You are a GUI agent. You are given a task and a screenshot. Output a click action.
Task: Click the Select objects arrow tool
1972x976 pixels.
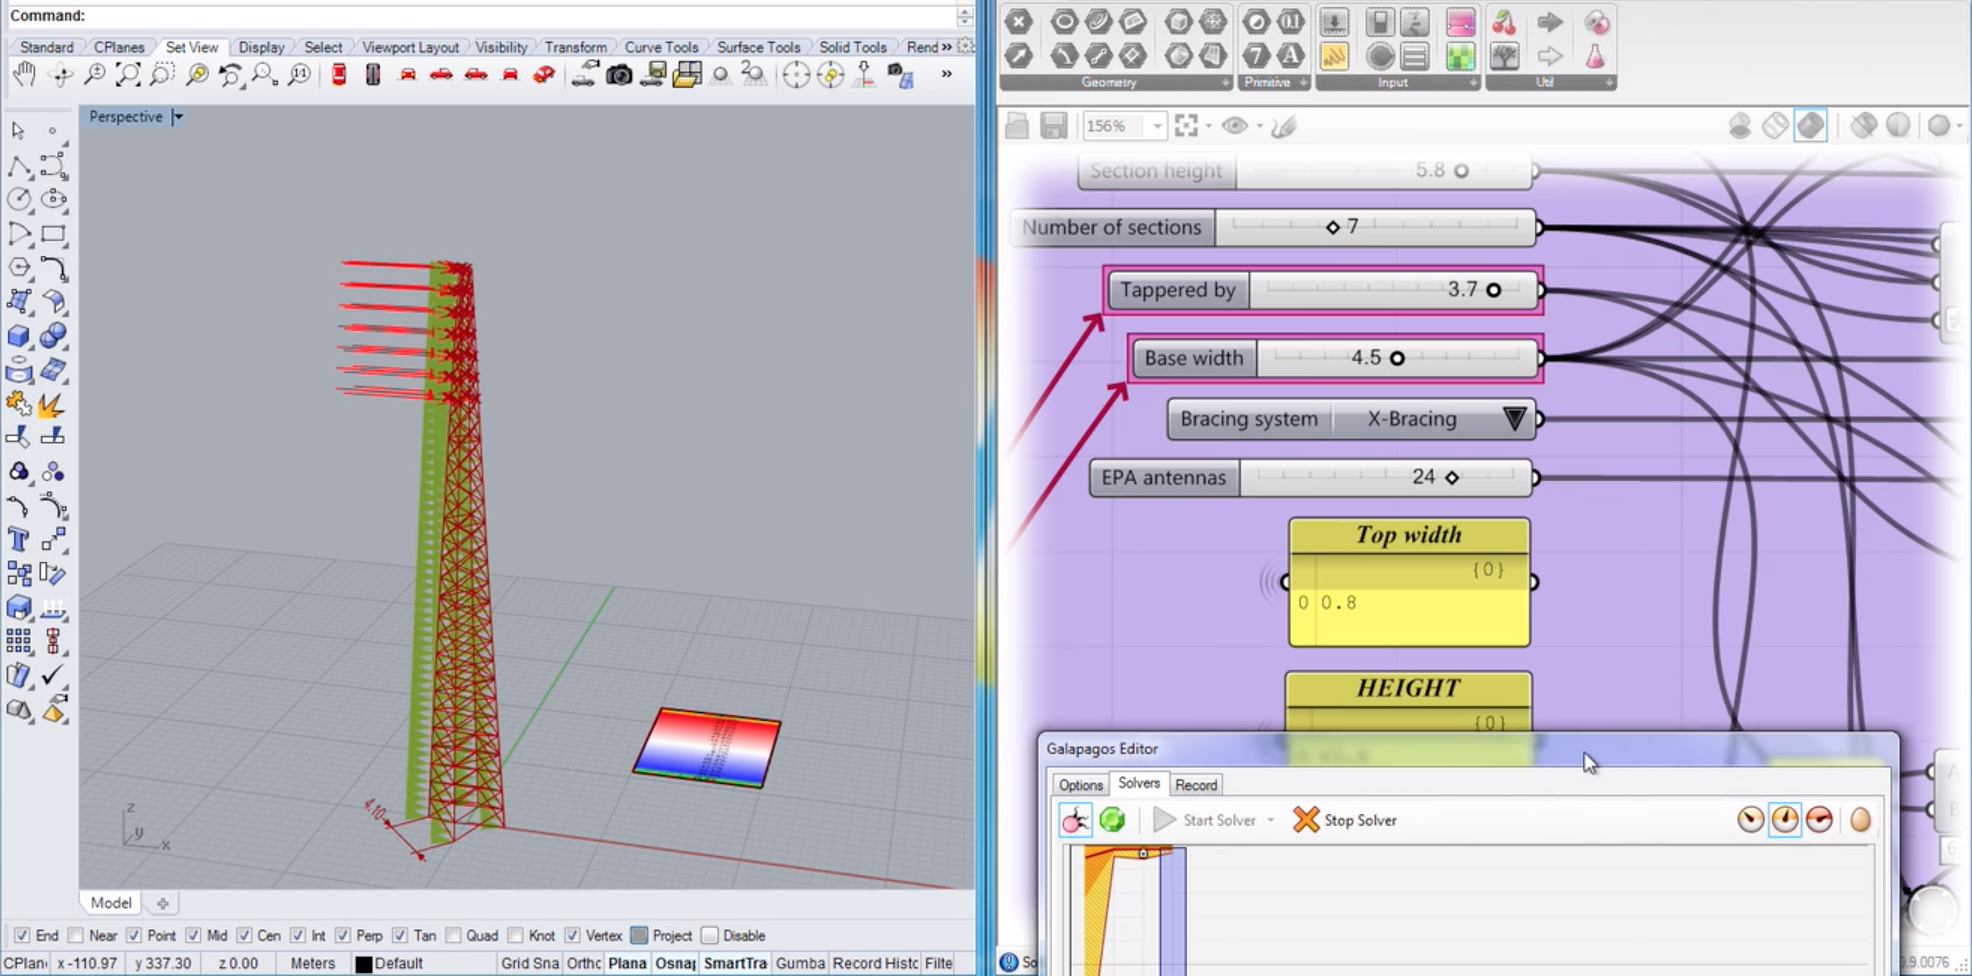click(x=19, y=131)
